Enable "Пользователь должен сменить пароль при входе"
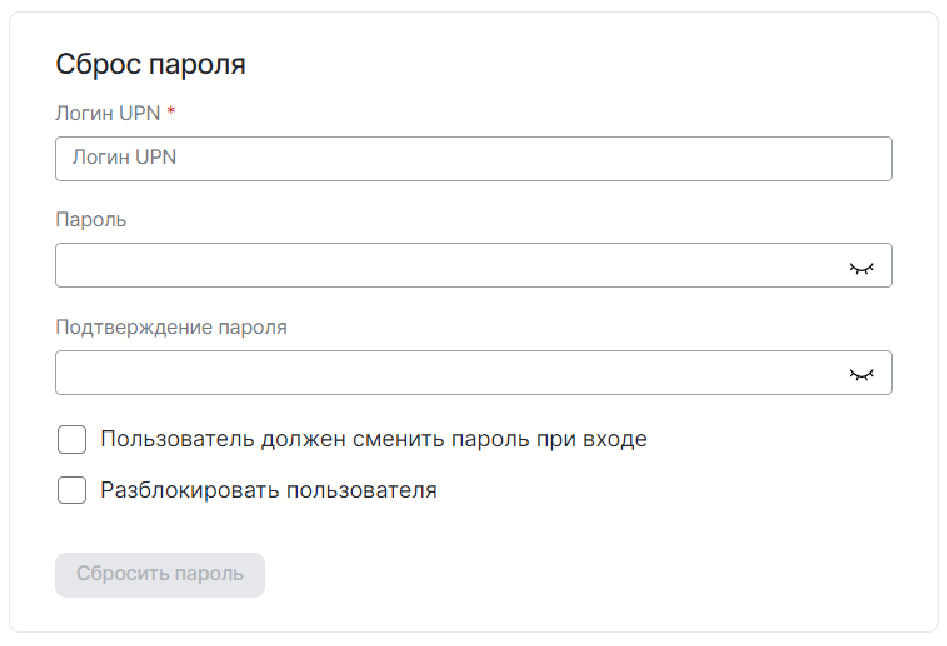Viewport: 947px width, 646px height. tap(72, 439)
